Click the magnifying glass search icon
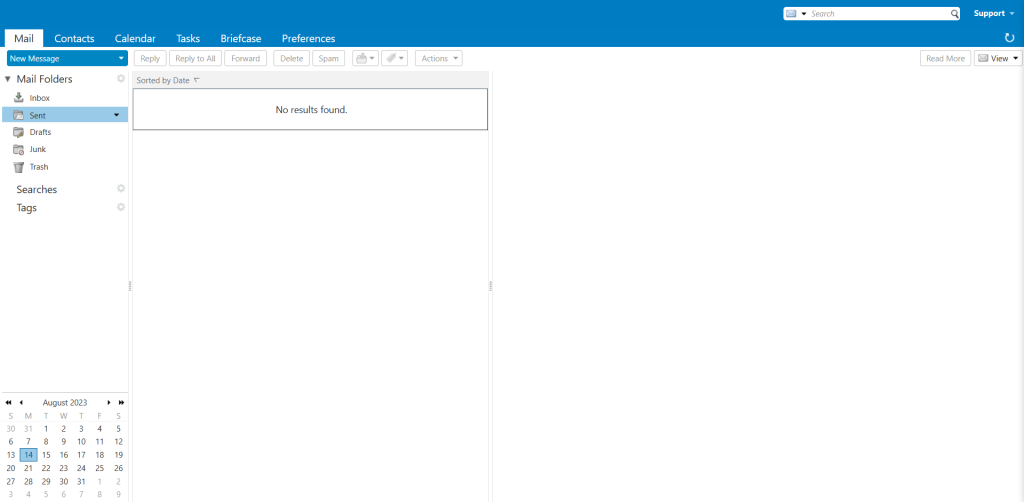The height and width of the screenshot is (502, 1024). [954, 14]
